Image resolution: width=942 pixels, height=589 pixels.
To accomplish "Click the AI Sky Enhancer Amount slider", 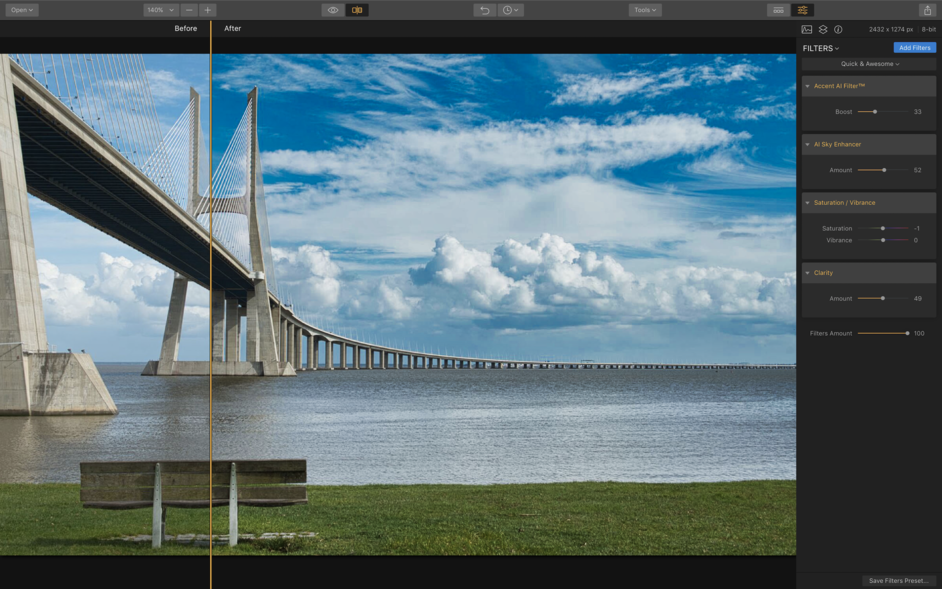I will (884, 170).
